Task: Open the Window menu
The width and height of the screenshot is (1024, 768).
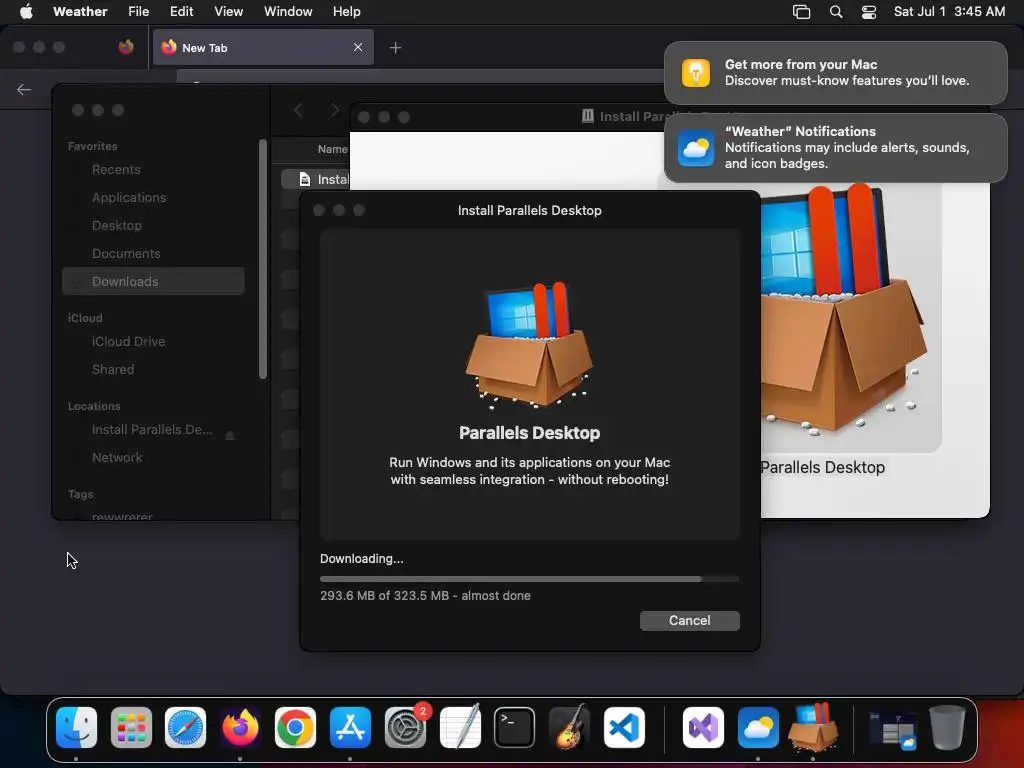Action: click(288, 11)
